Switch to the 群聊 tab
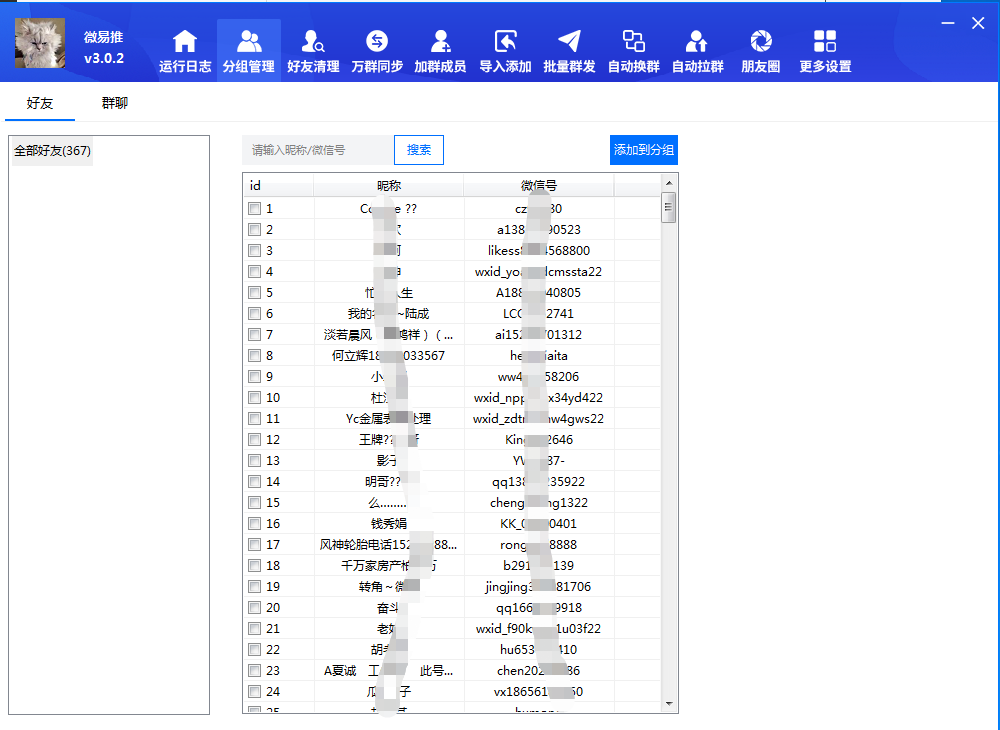 click(115, 103)
